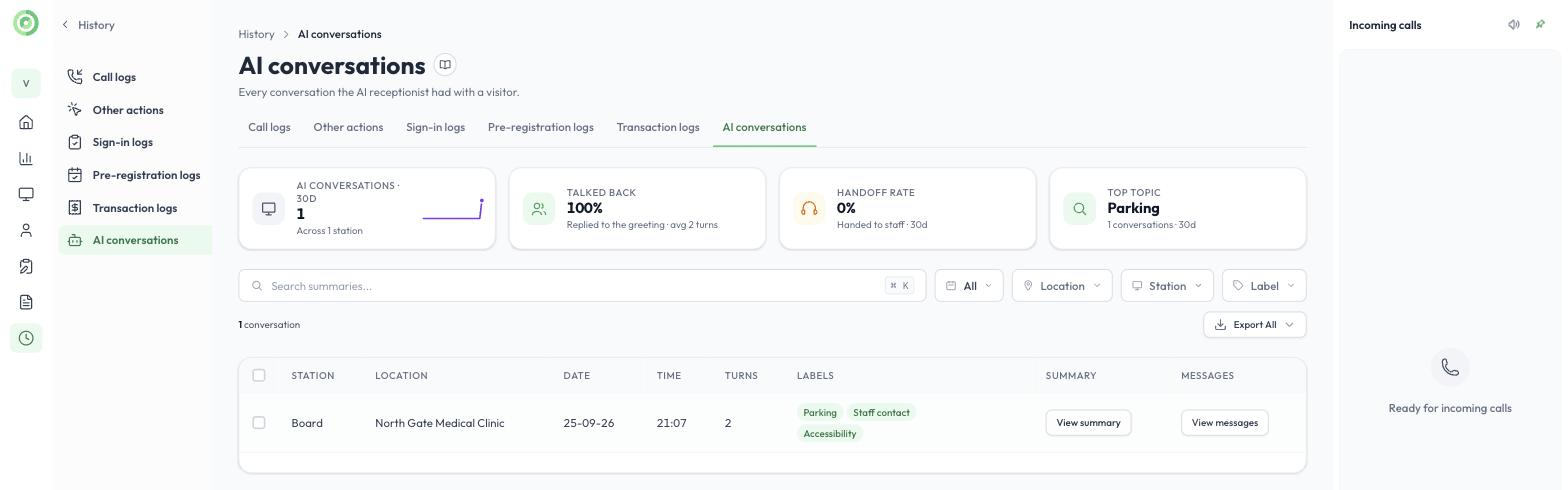Click the AI conversations card monitor icon
1568x490 pixels.
[x=269, y=208]
